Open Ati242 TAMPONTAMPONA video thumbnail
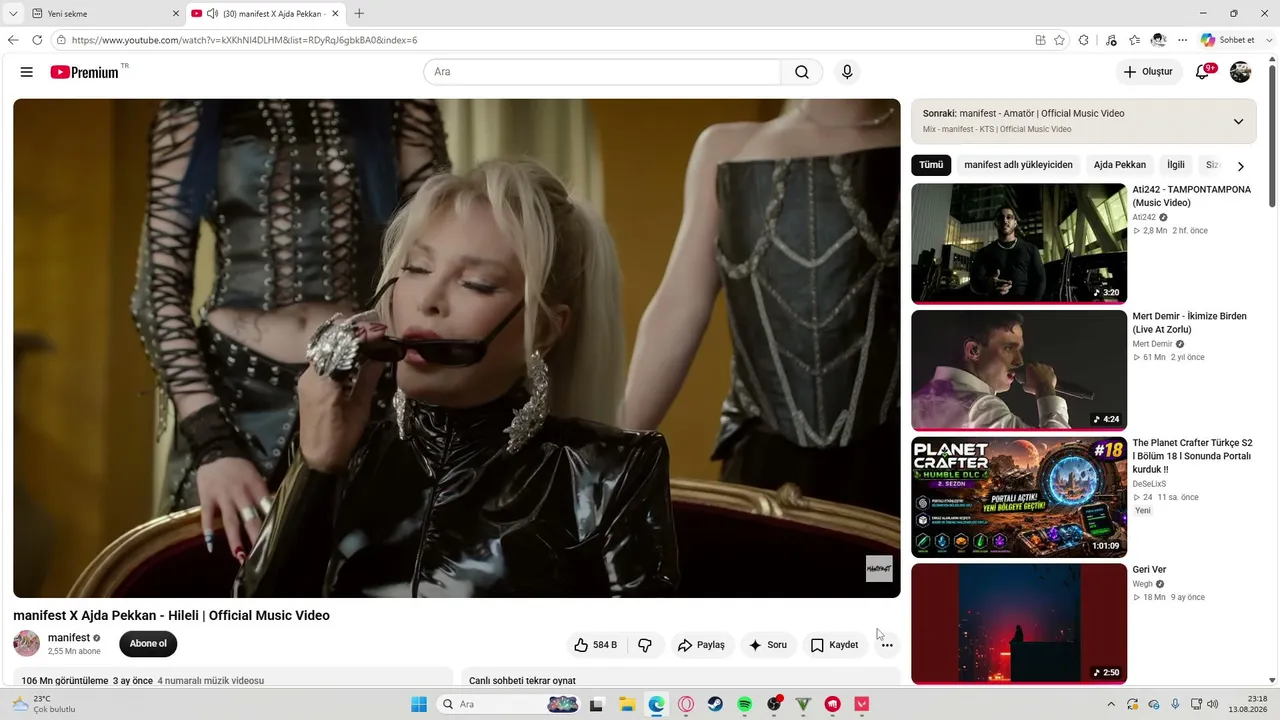 (x=1019, y=243)
